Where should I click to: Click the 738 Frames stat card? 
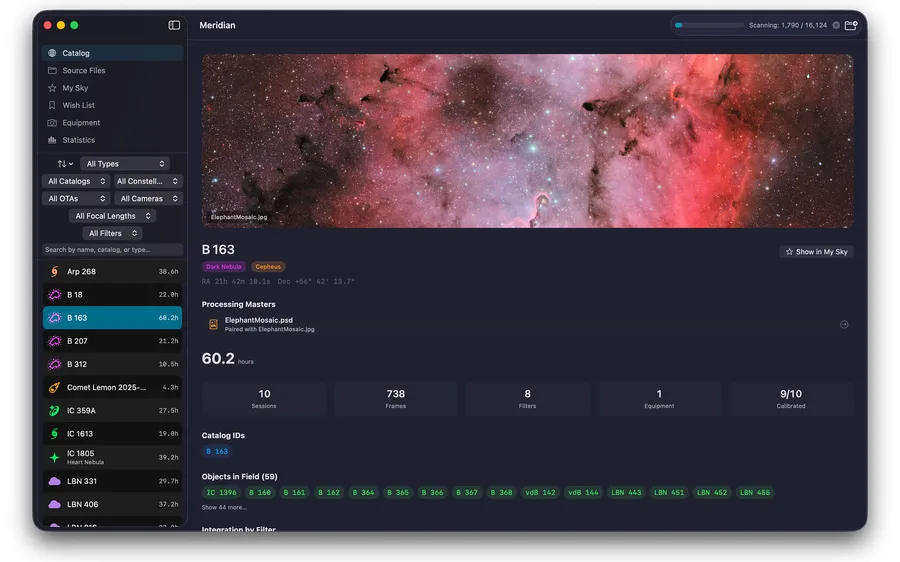click(395, 399)
